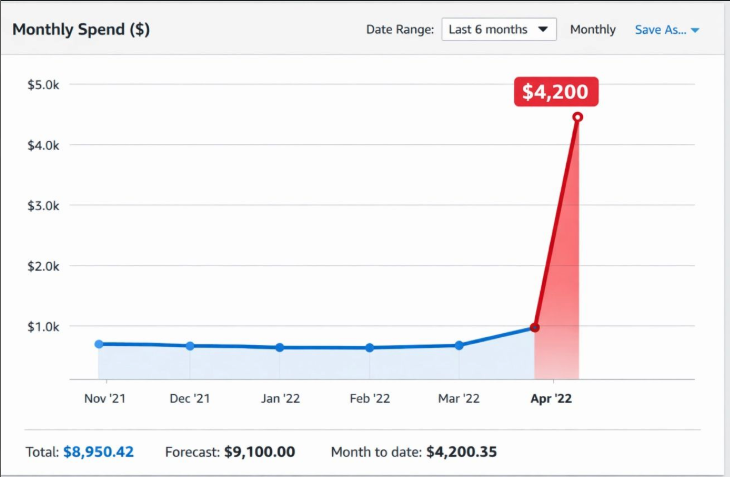
Task: Click the Nov '21 data point on line
Action: [99, 344]
